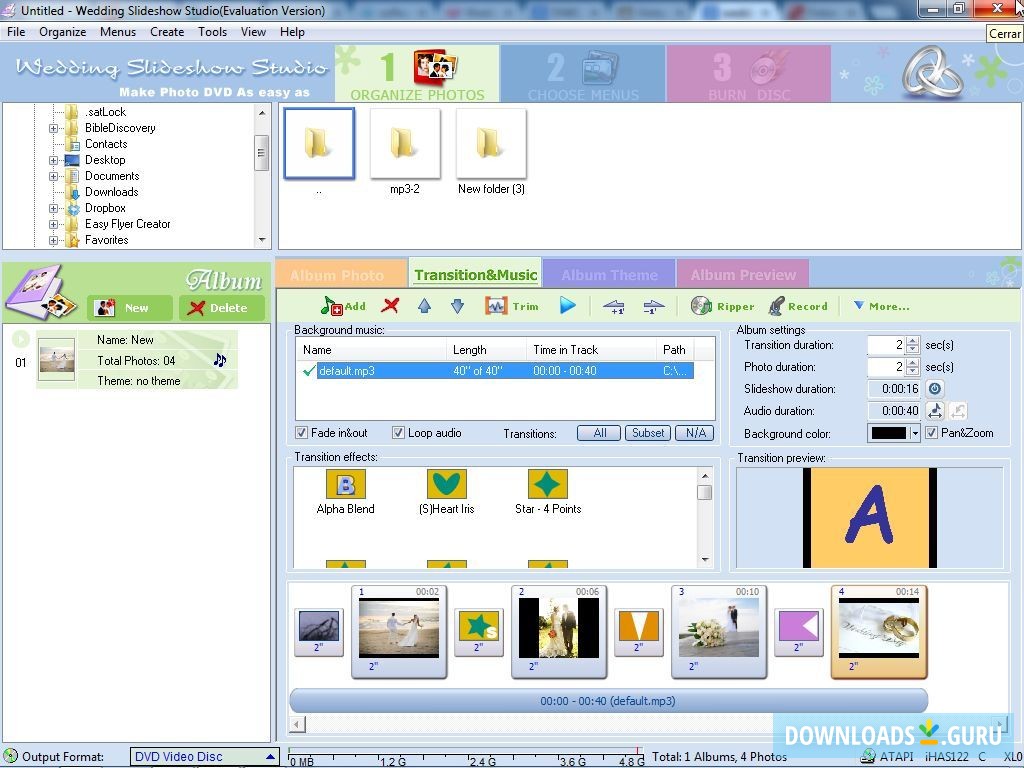1024x768 pixels.
Task: Open the Menus menu
Action: (x=118, y=31)
